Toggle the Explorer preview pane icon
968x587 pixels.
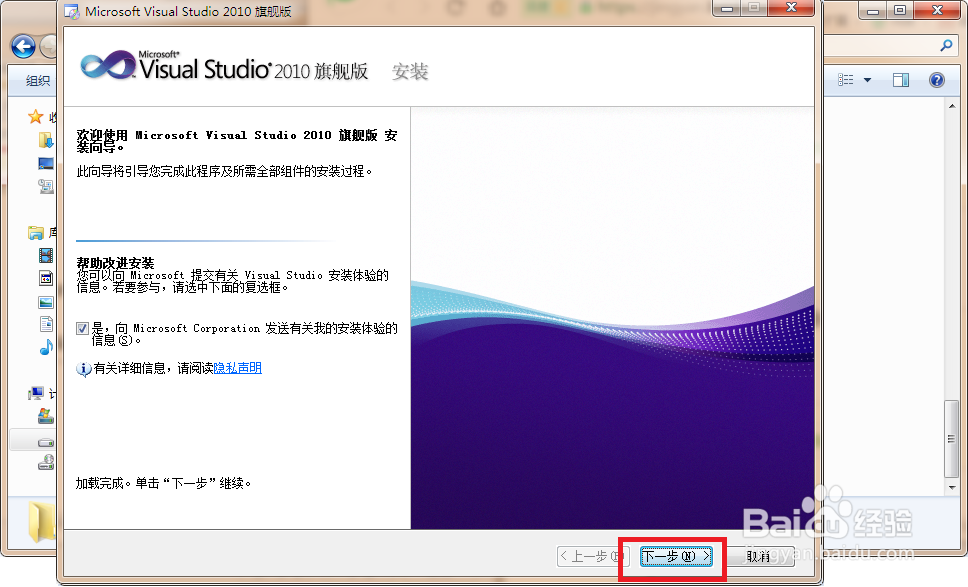pyautogui.click(x=901, y=80)
